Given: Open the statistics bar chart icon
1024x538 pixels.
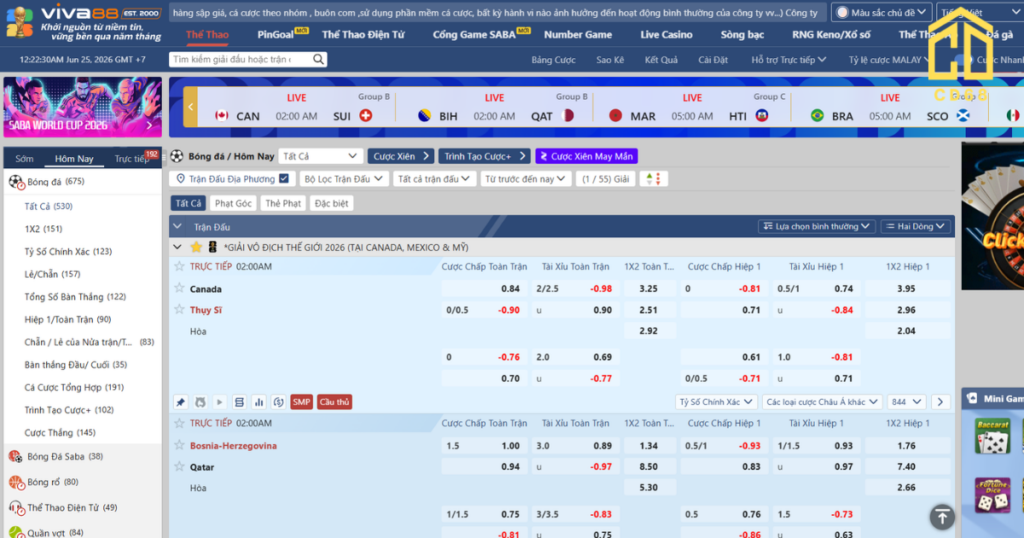Looking at the screenshot, I should tap(259, 402).
